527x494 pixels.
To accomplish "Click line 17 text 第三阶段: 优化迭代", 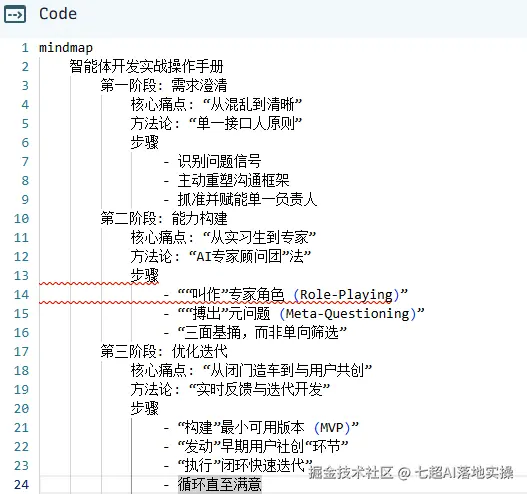I will (164, 352).
